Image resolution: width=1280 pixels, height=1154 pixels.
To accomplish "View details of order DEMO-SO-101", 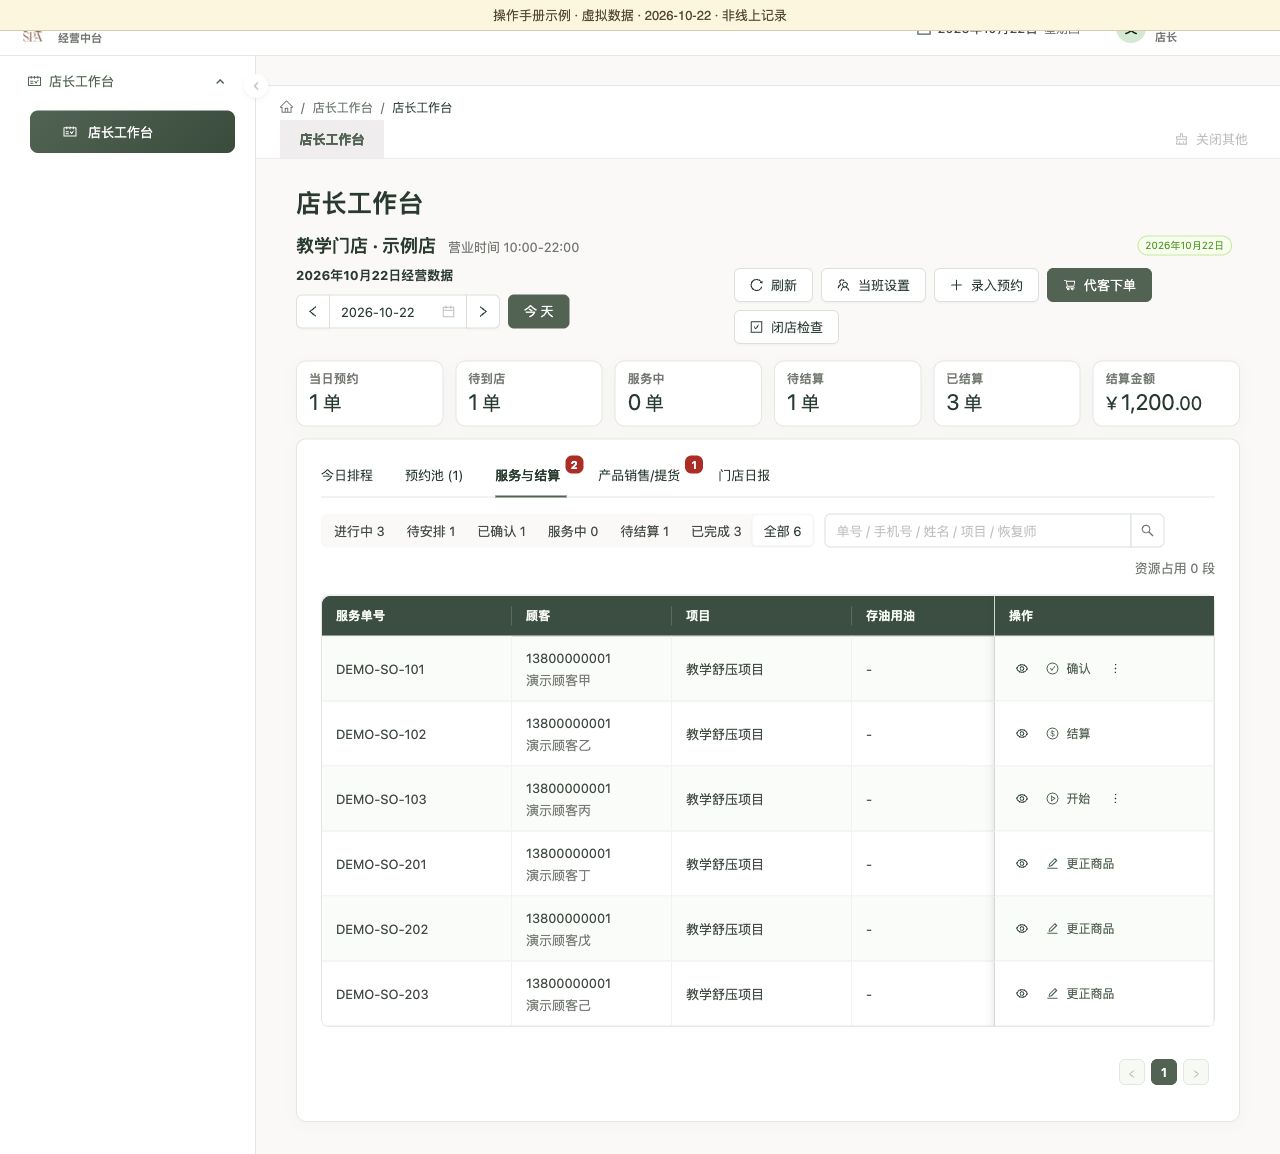I will [x=1022, y=669].
